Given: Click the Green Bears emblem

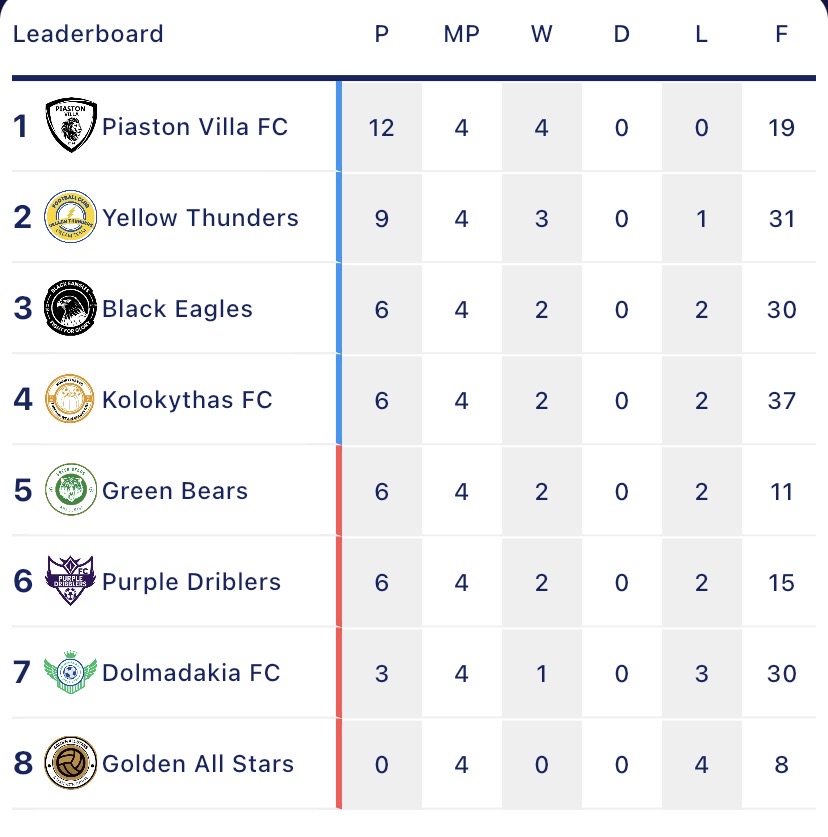Looking at the screenshot, I should point(70,489).
